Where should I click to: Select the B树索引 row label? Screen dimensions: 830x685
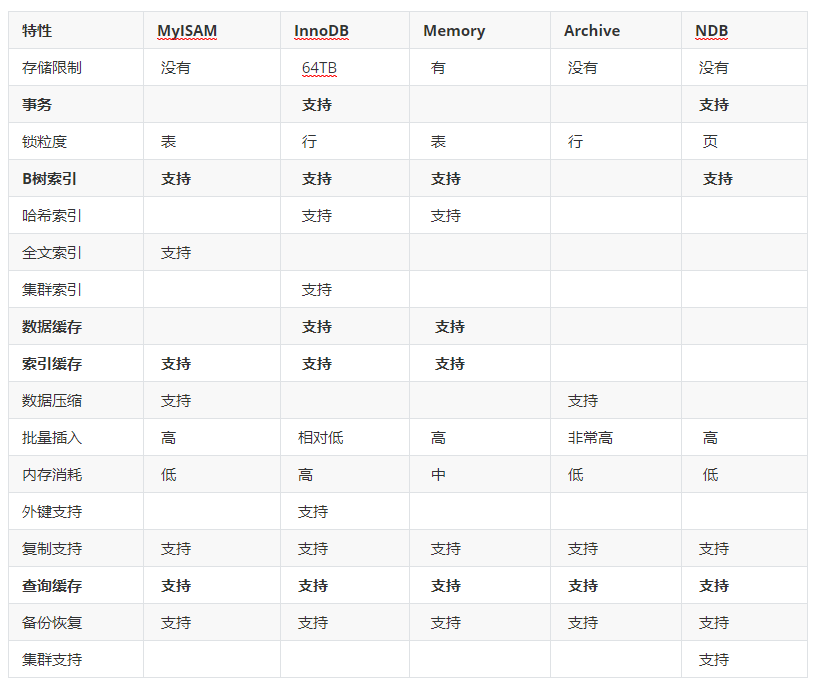tap(49, 179)
